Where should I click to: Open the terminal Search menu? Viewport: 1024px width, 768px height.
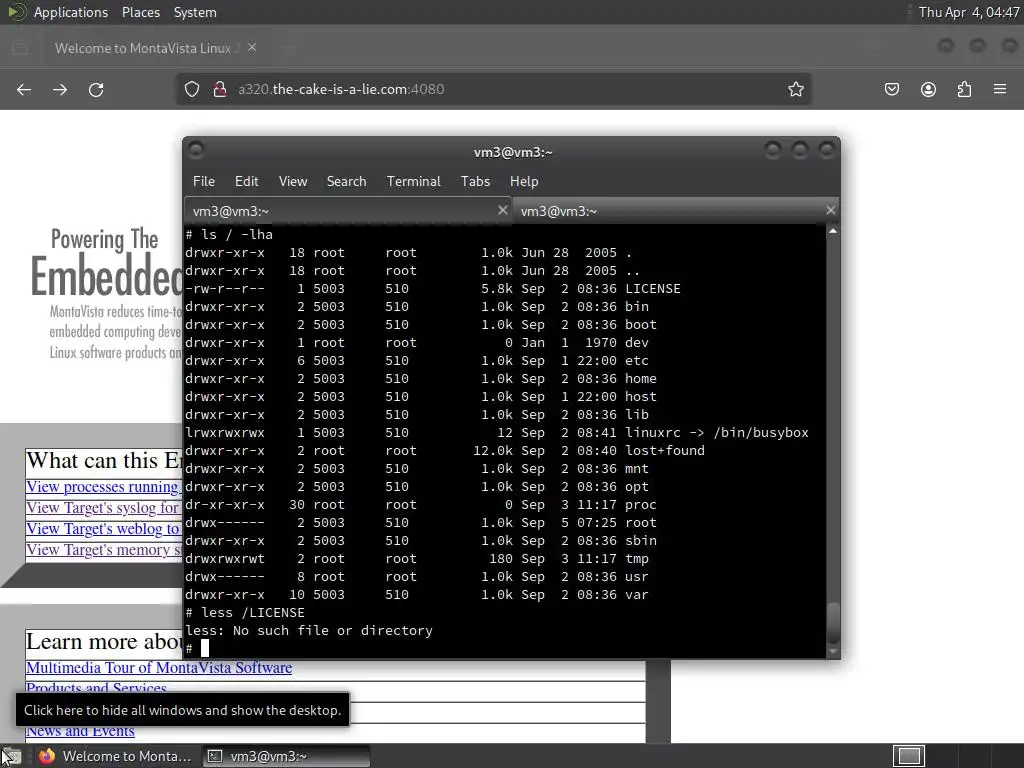(x=346, y=182)
